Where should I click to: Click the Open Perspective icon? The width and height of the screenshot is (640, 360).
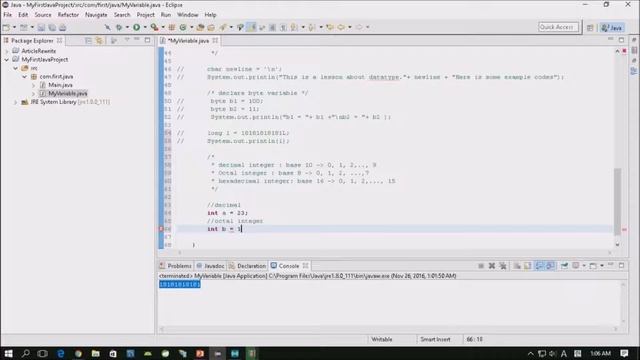(x=590, y=27)
